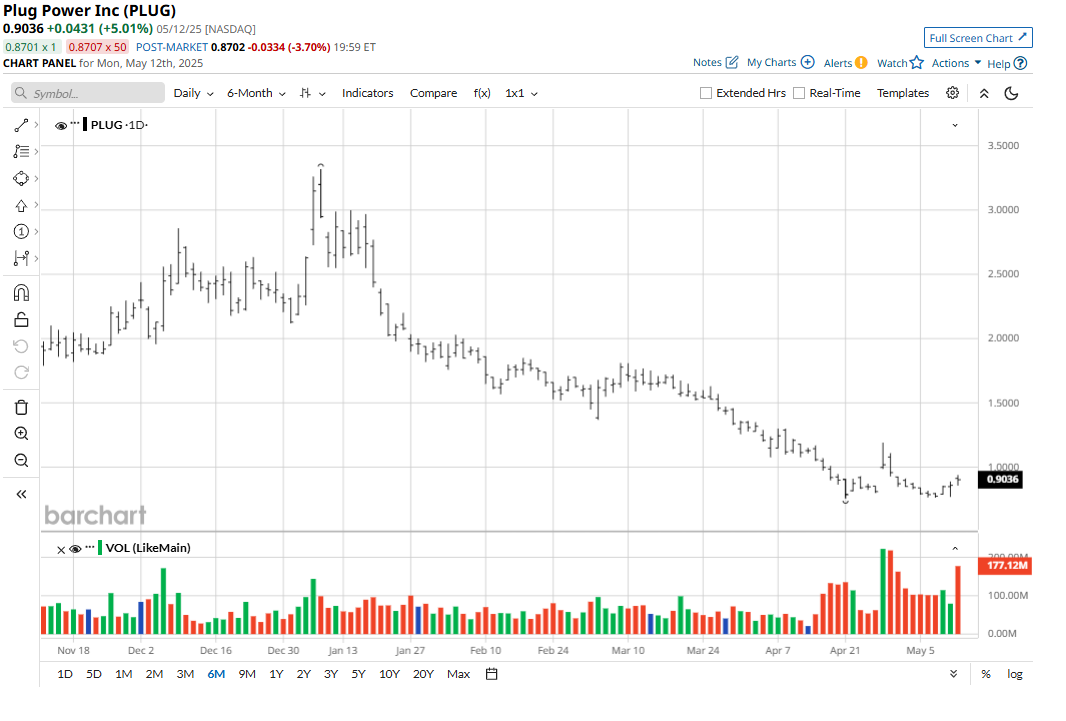This screenshot has width=1066, height=721.
Task: Open PLUG series more options dots
Action: [x=75, y=123]
